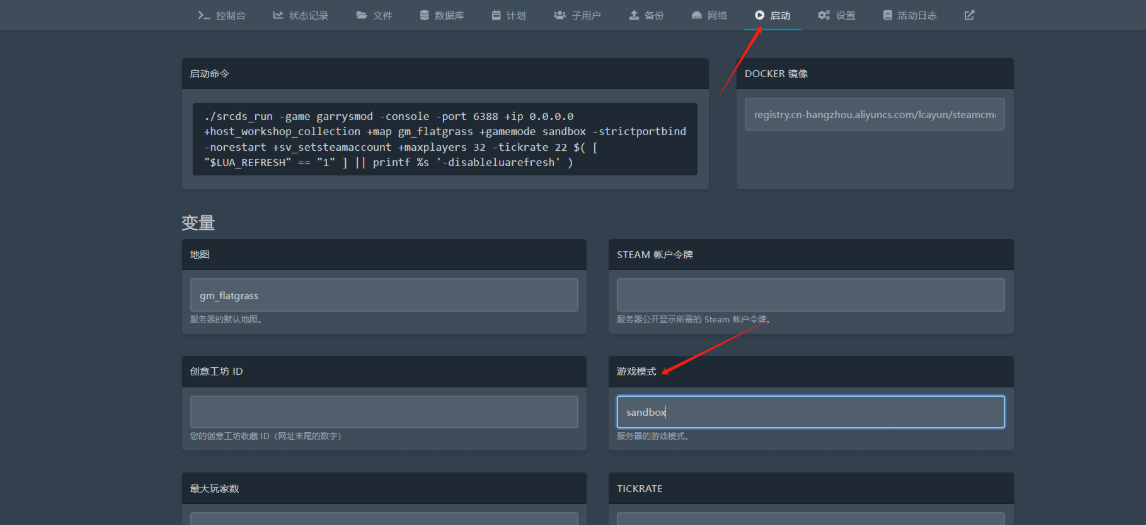Focus the STEAM 帐户令牌 input field
This screenshot has width=1146, height=525.
point(810,295)
